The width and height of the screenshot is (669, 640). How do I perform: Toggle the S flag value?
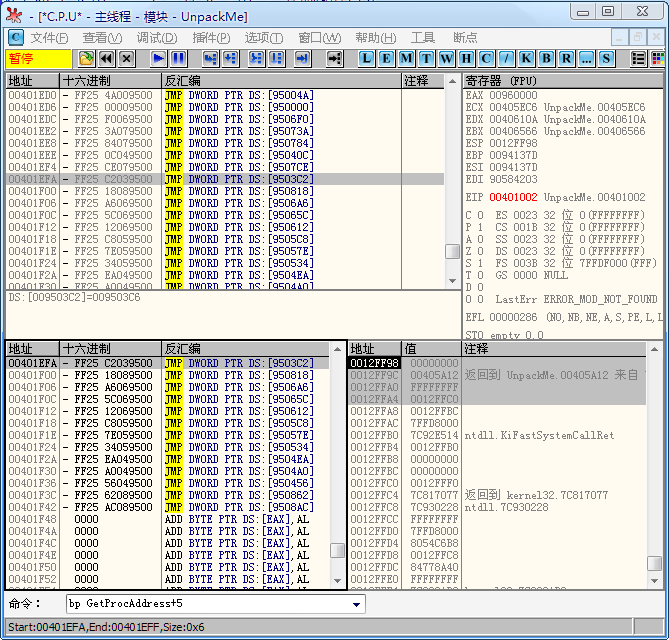pyautogui.click(x=480, y=263)
